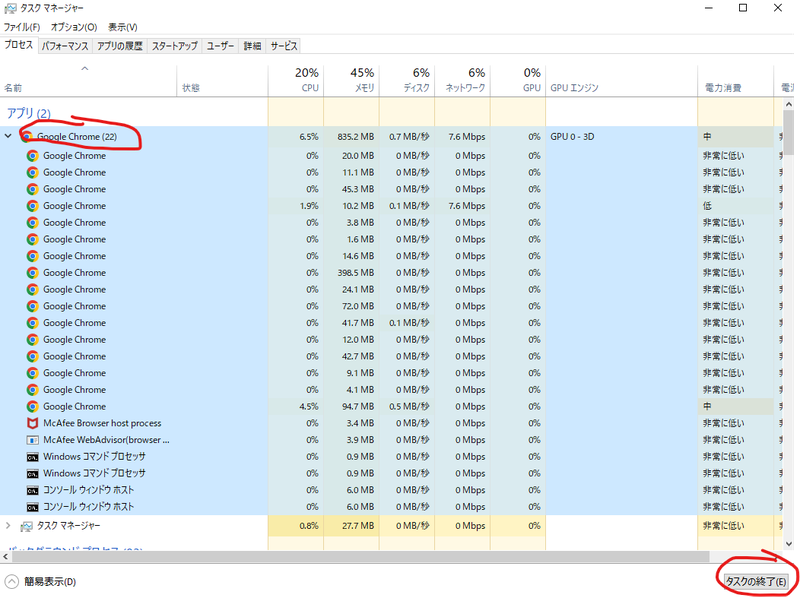
Task: Click the horizontal scrollbar thumb
Action: 360,556
